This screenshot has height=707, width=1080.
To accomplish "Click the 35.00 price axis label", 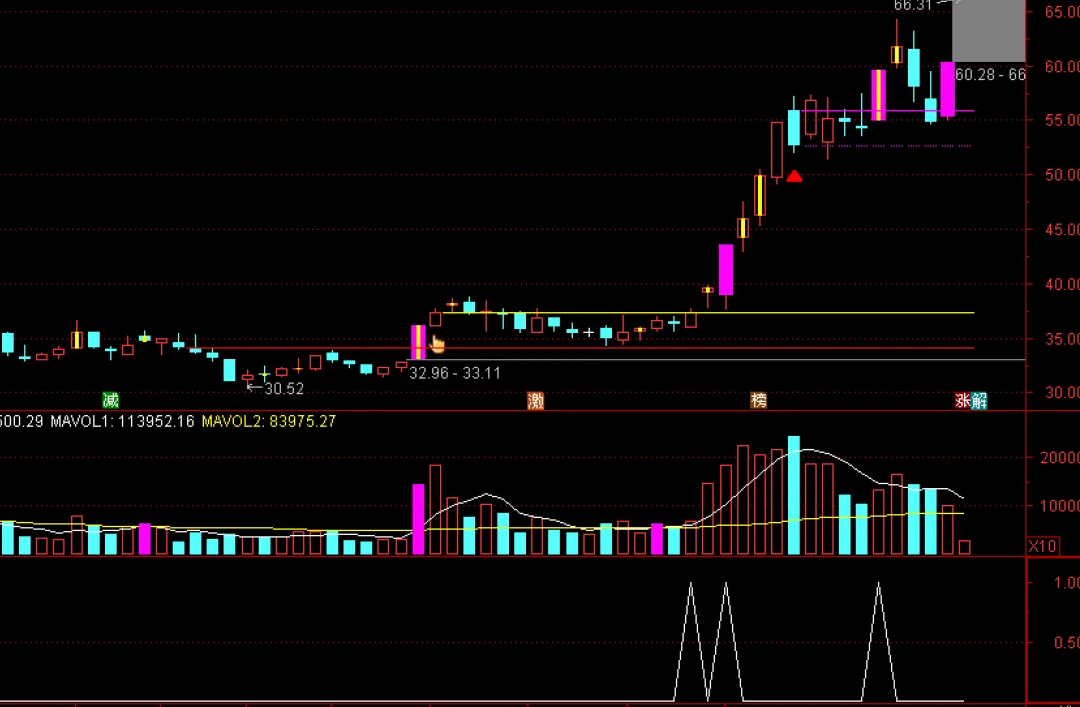I will [1062, 339].
